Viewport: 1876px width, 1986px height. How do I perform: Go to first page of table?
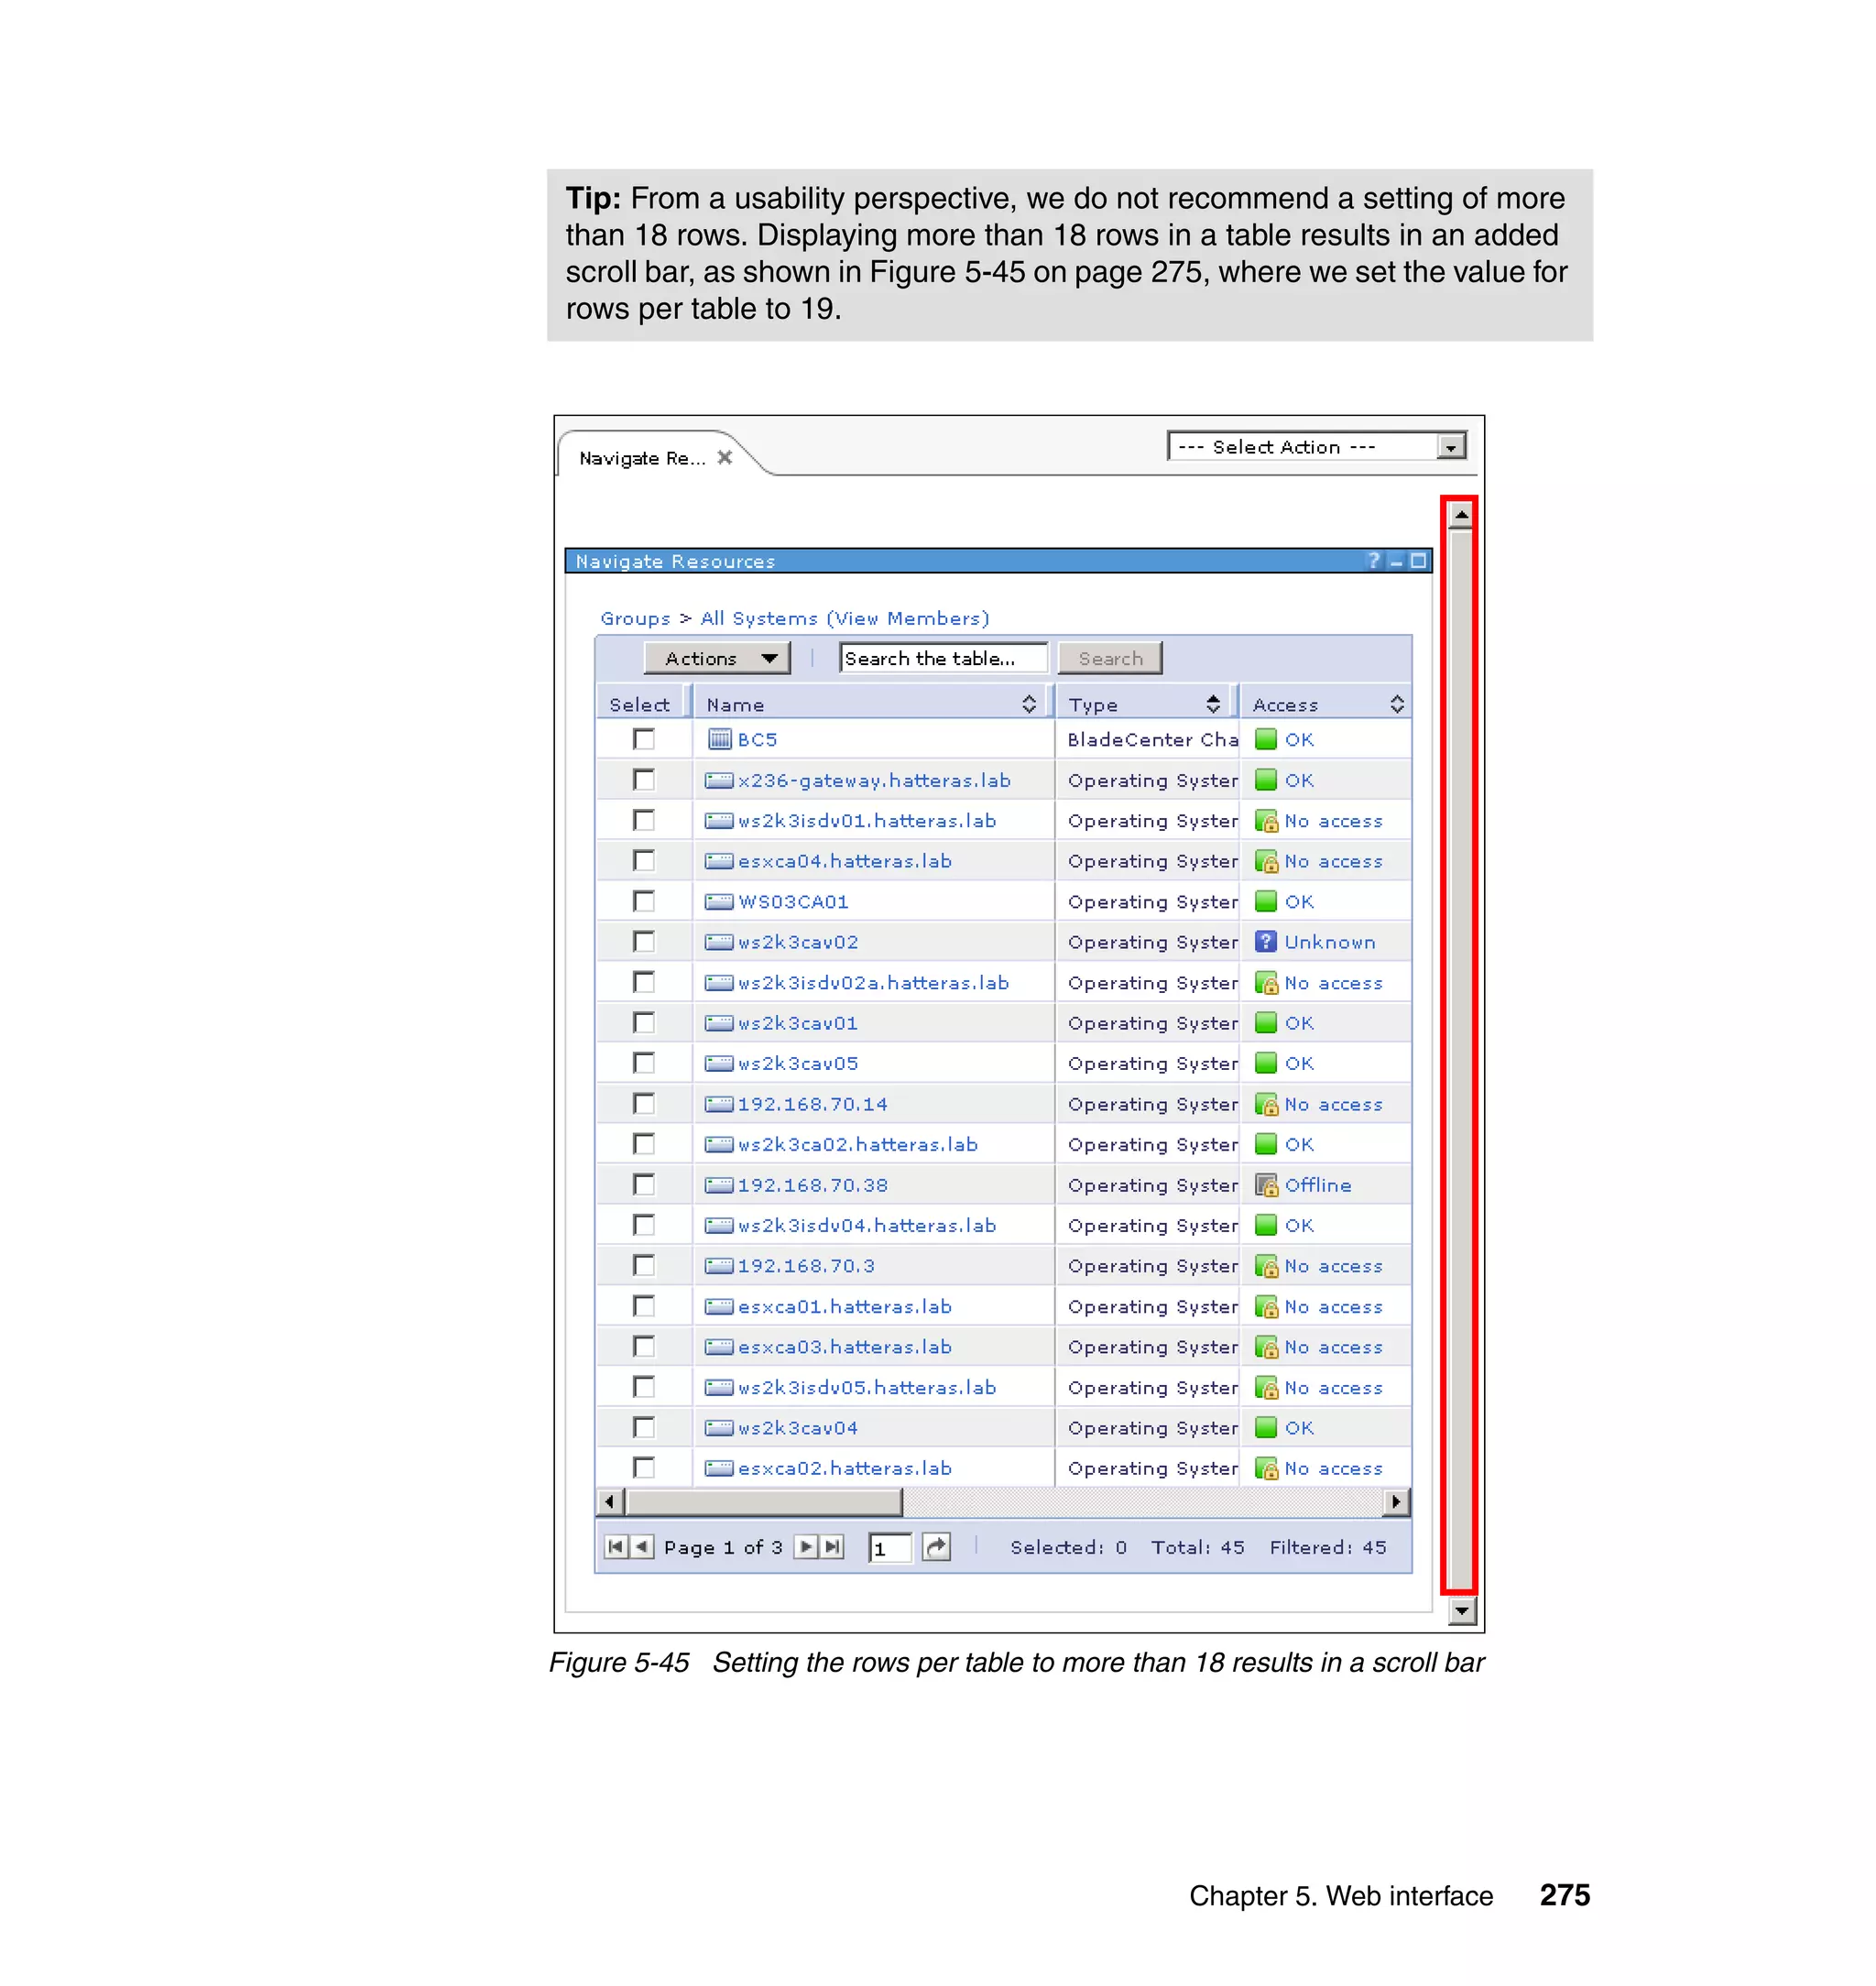616,1546
